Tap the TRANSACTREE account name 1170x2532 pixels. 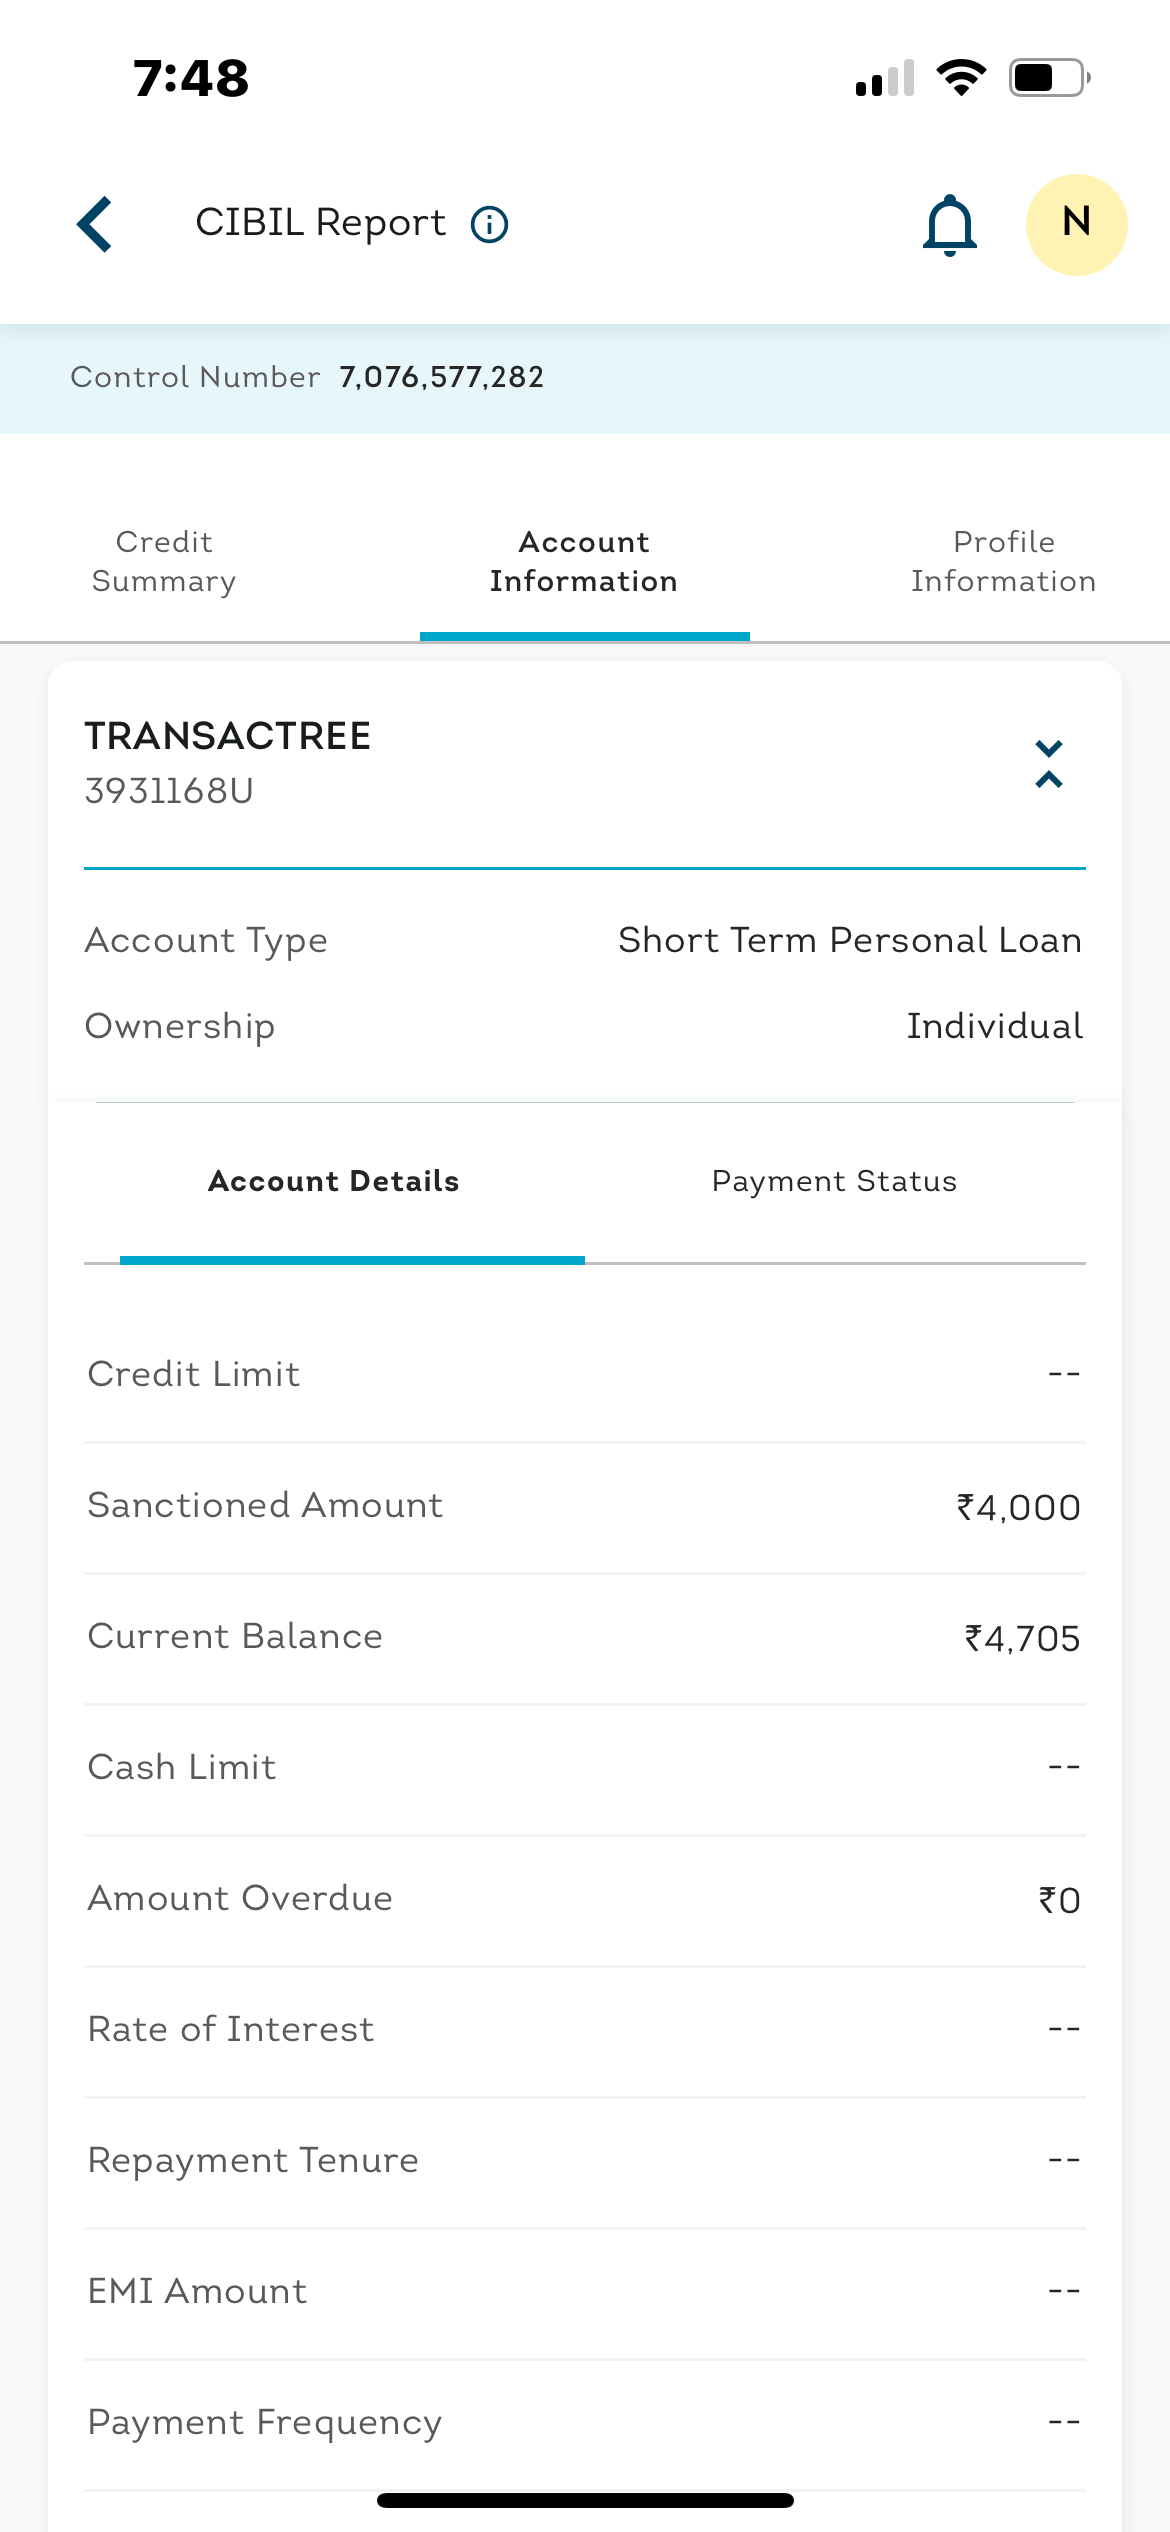pyautogui.click(x=228, y=737)
